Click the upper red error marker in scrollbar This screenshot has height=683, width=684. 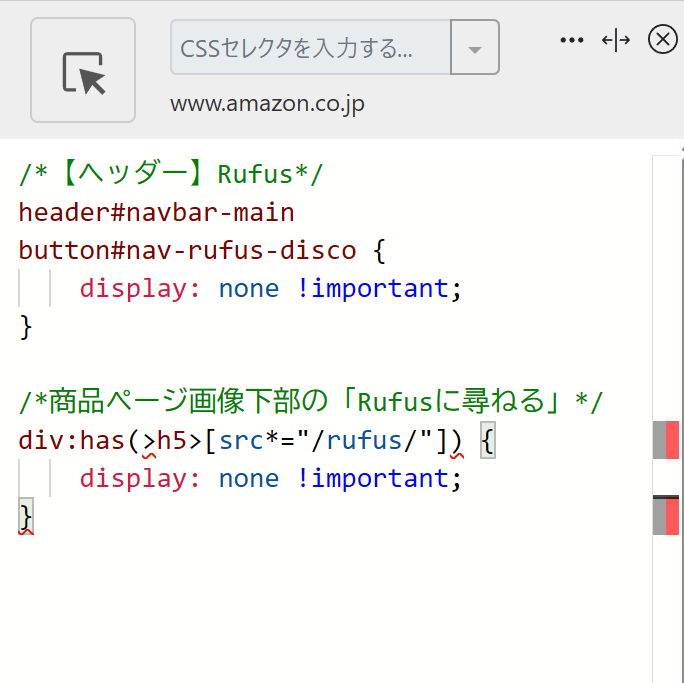point(672,440)
